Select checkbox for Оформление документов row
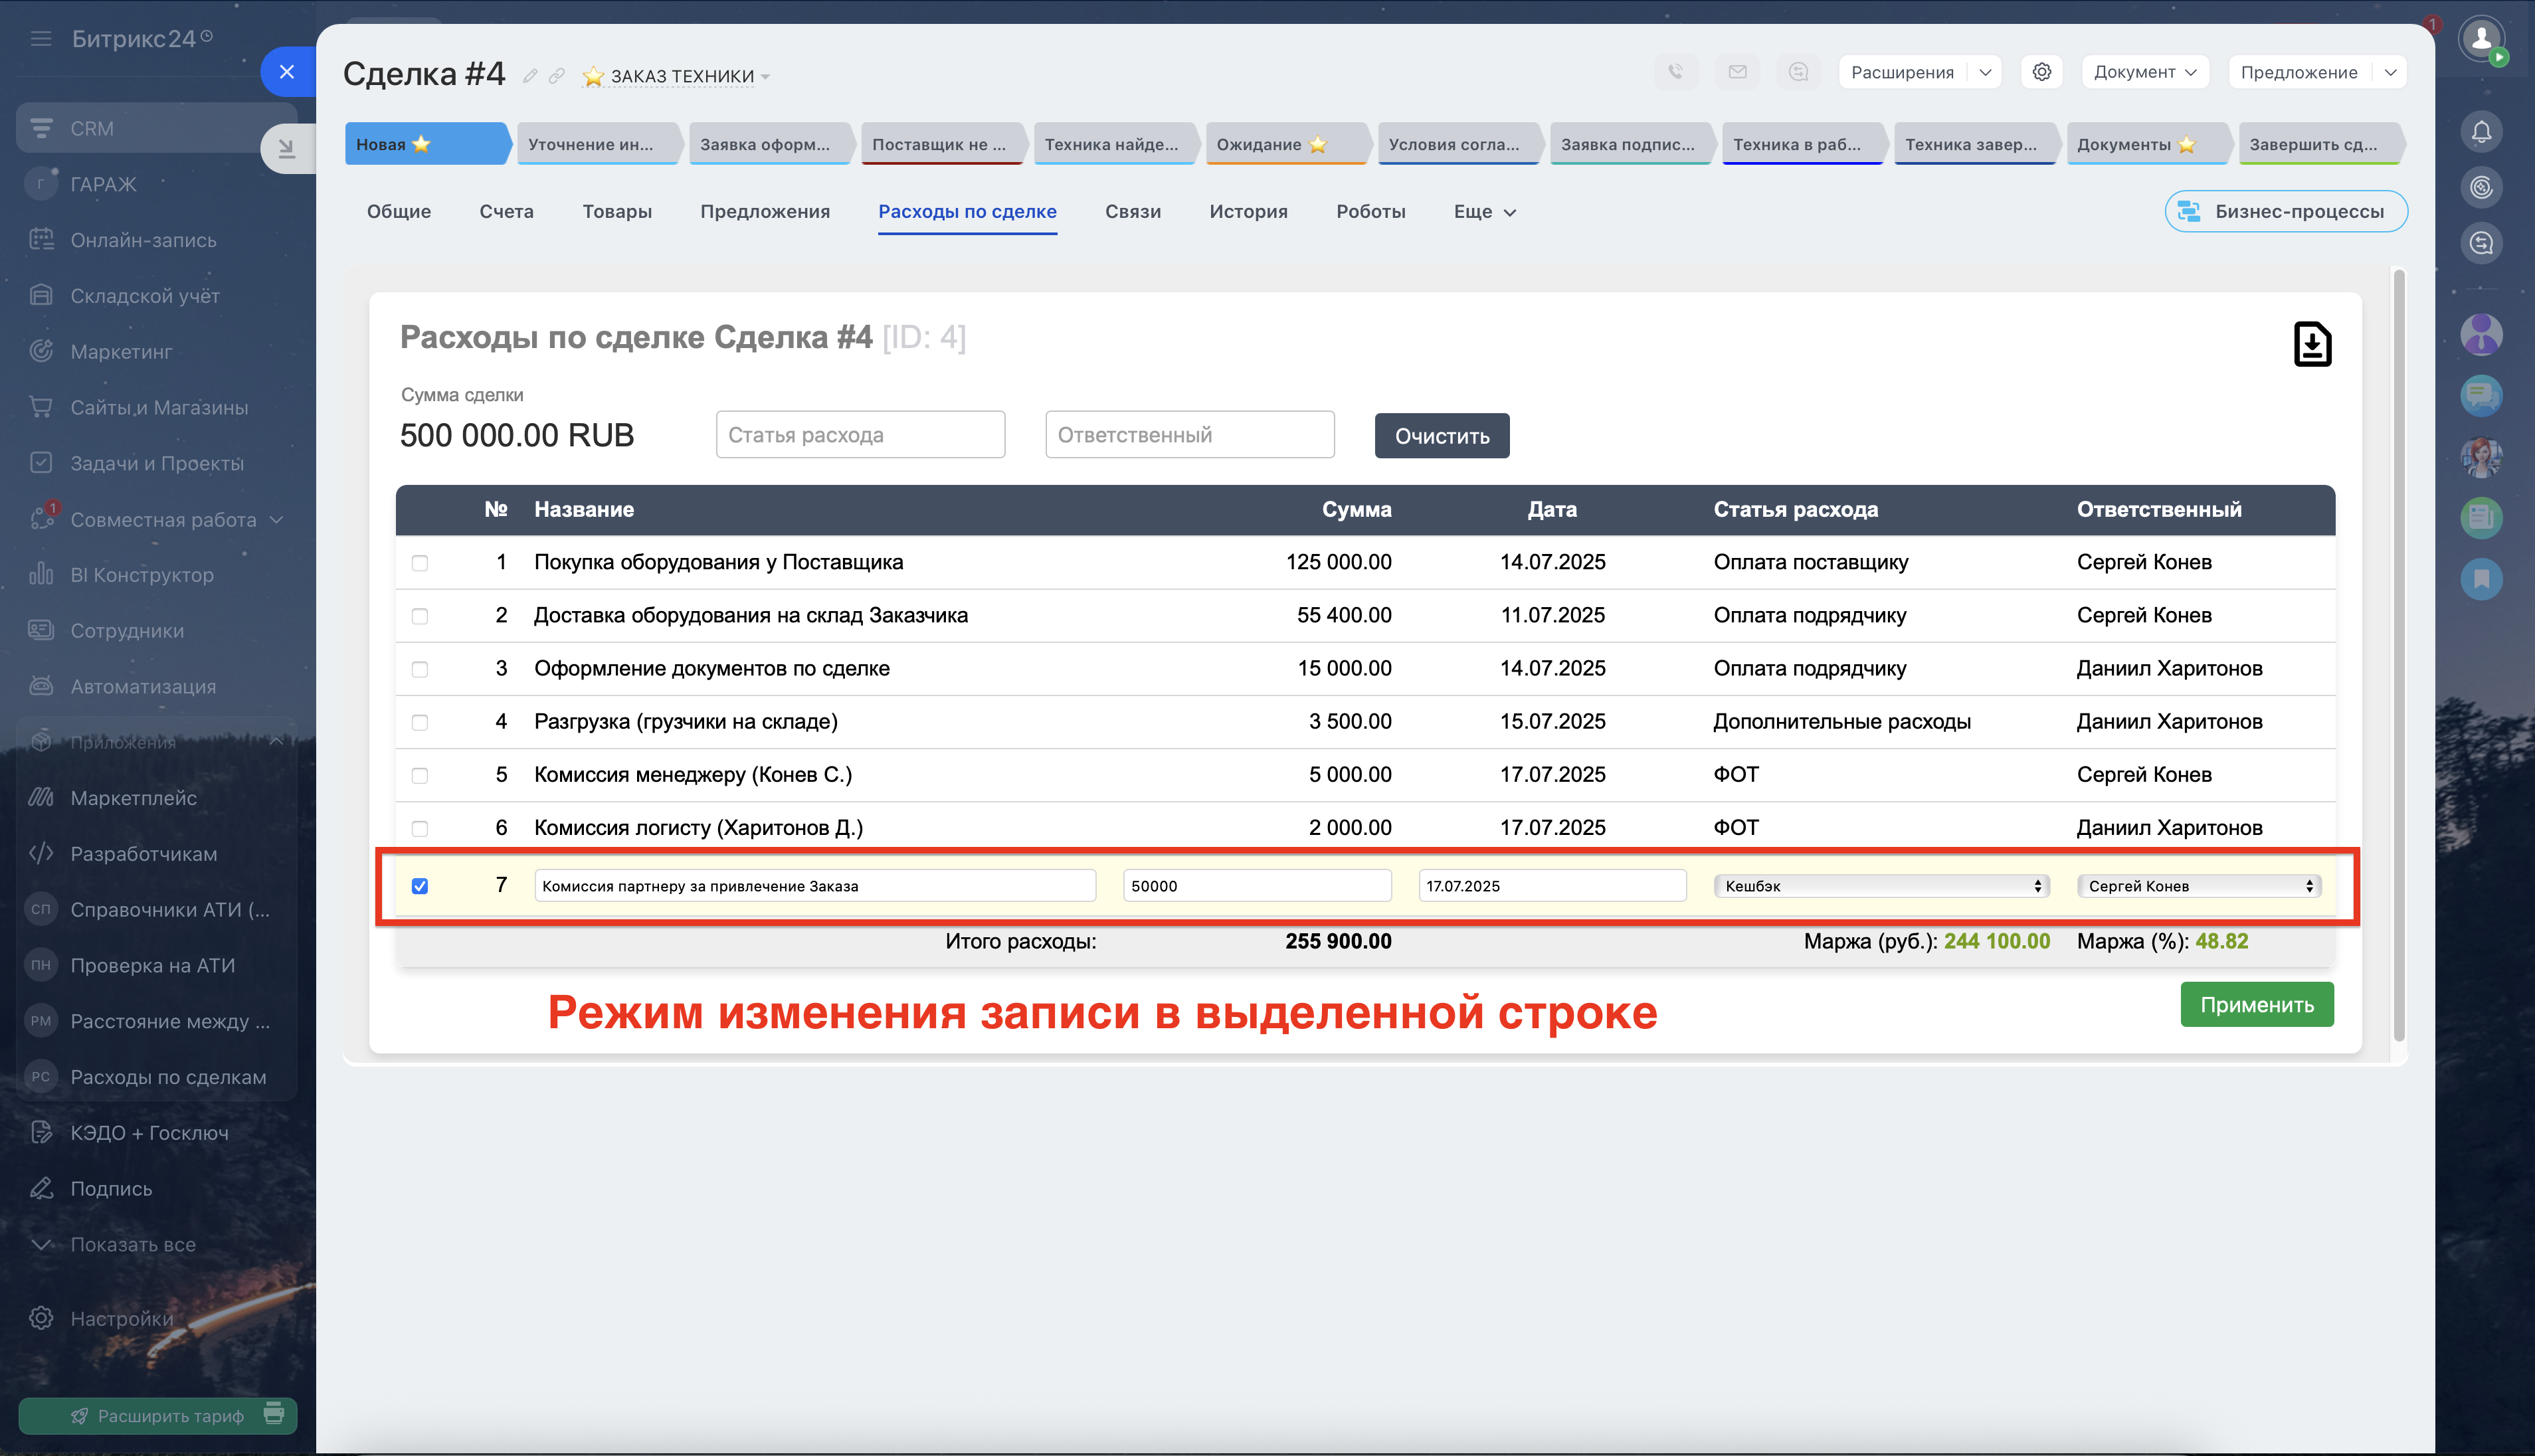Viewport: 2535px width, 1456px height. [x=420, y=669]
